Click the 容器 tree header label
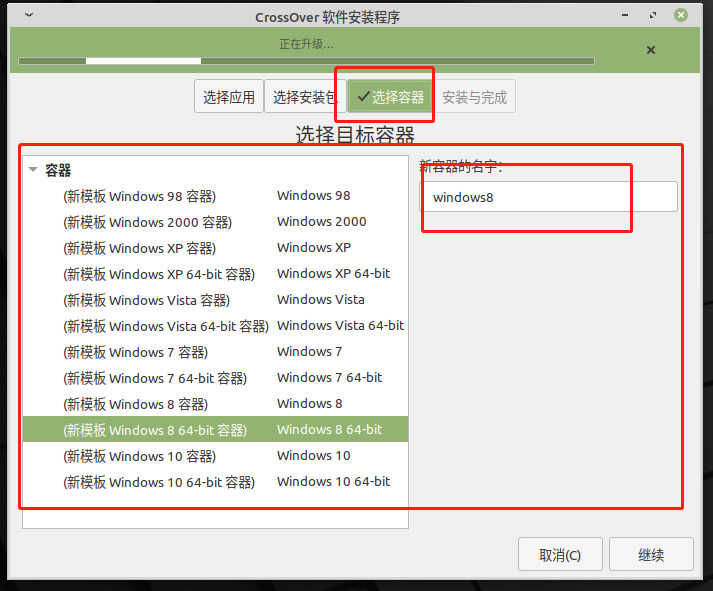The width and height of the screenshot is (713, 591). click(58, 170)
